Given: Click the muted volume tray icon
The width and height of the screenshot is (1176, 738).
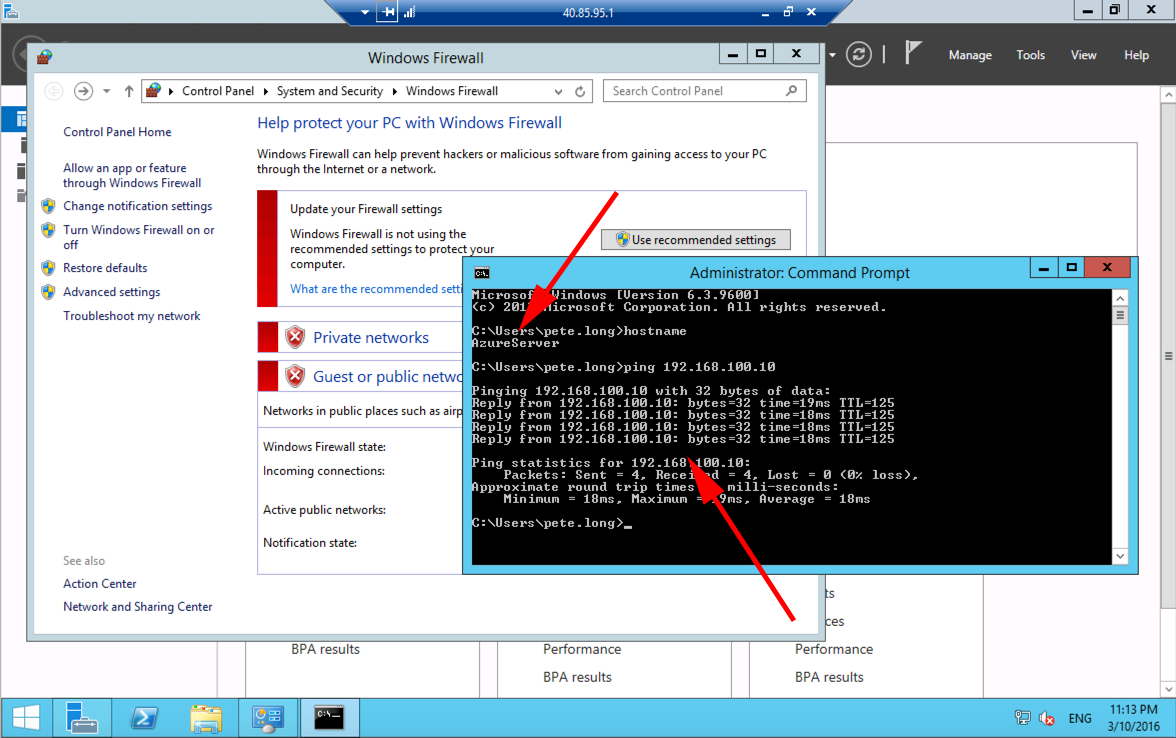Looking at the screenshot, I should click(1047, 718).
